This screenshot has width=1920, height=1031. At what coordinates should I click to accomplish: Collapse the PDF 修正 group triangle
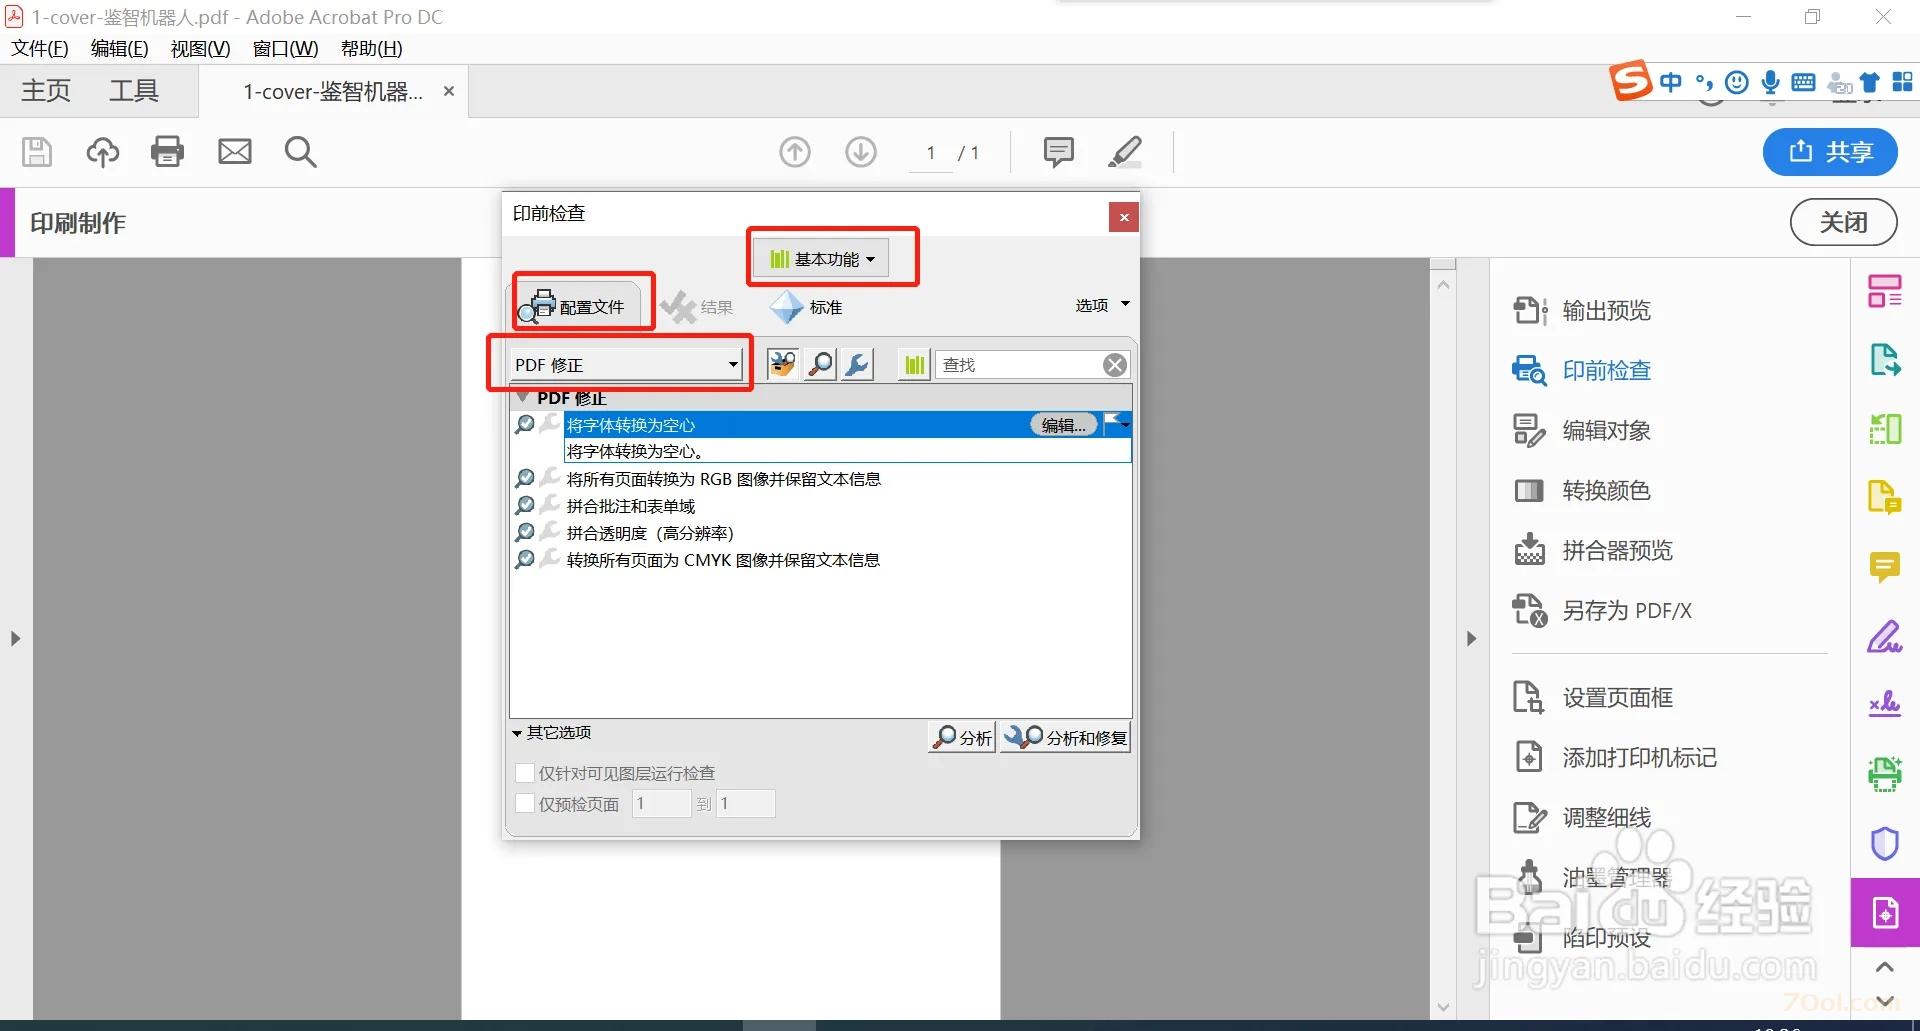[522, 397]
